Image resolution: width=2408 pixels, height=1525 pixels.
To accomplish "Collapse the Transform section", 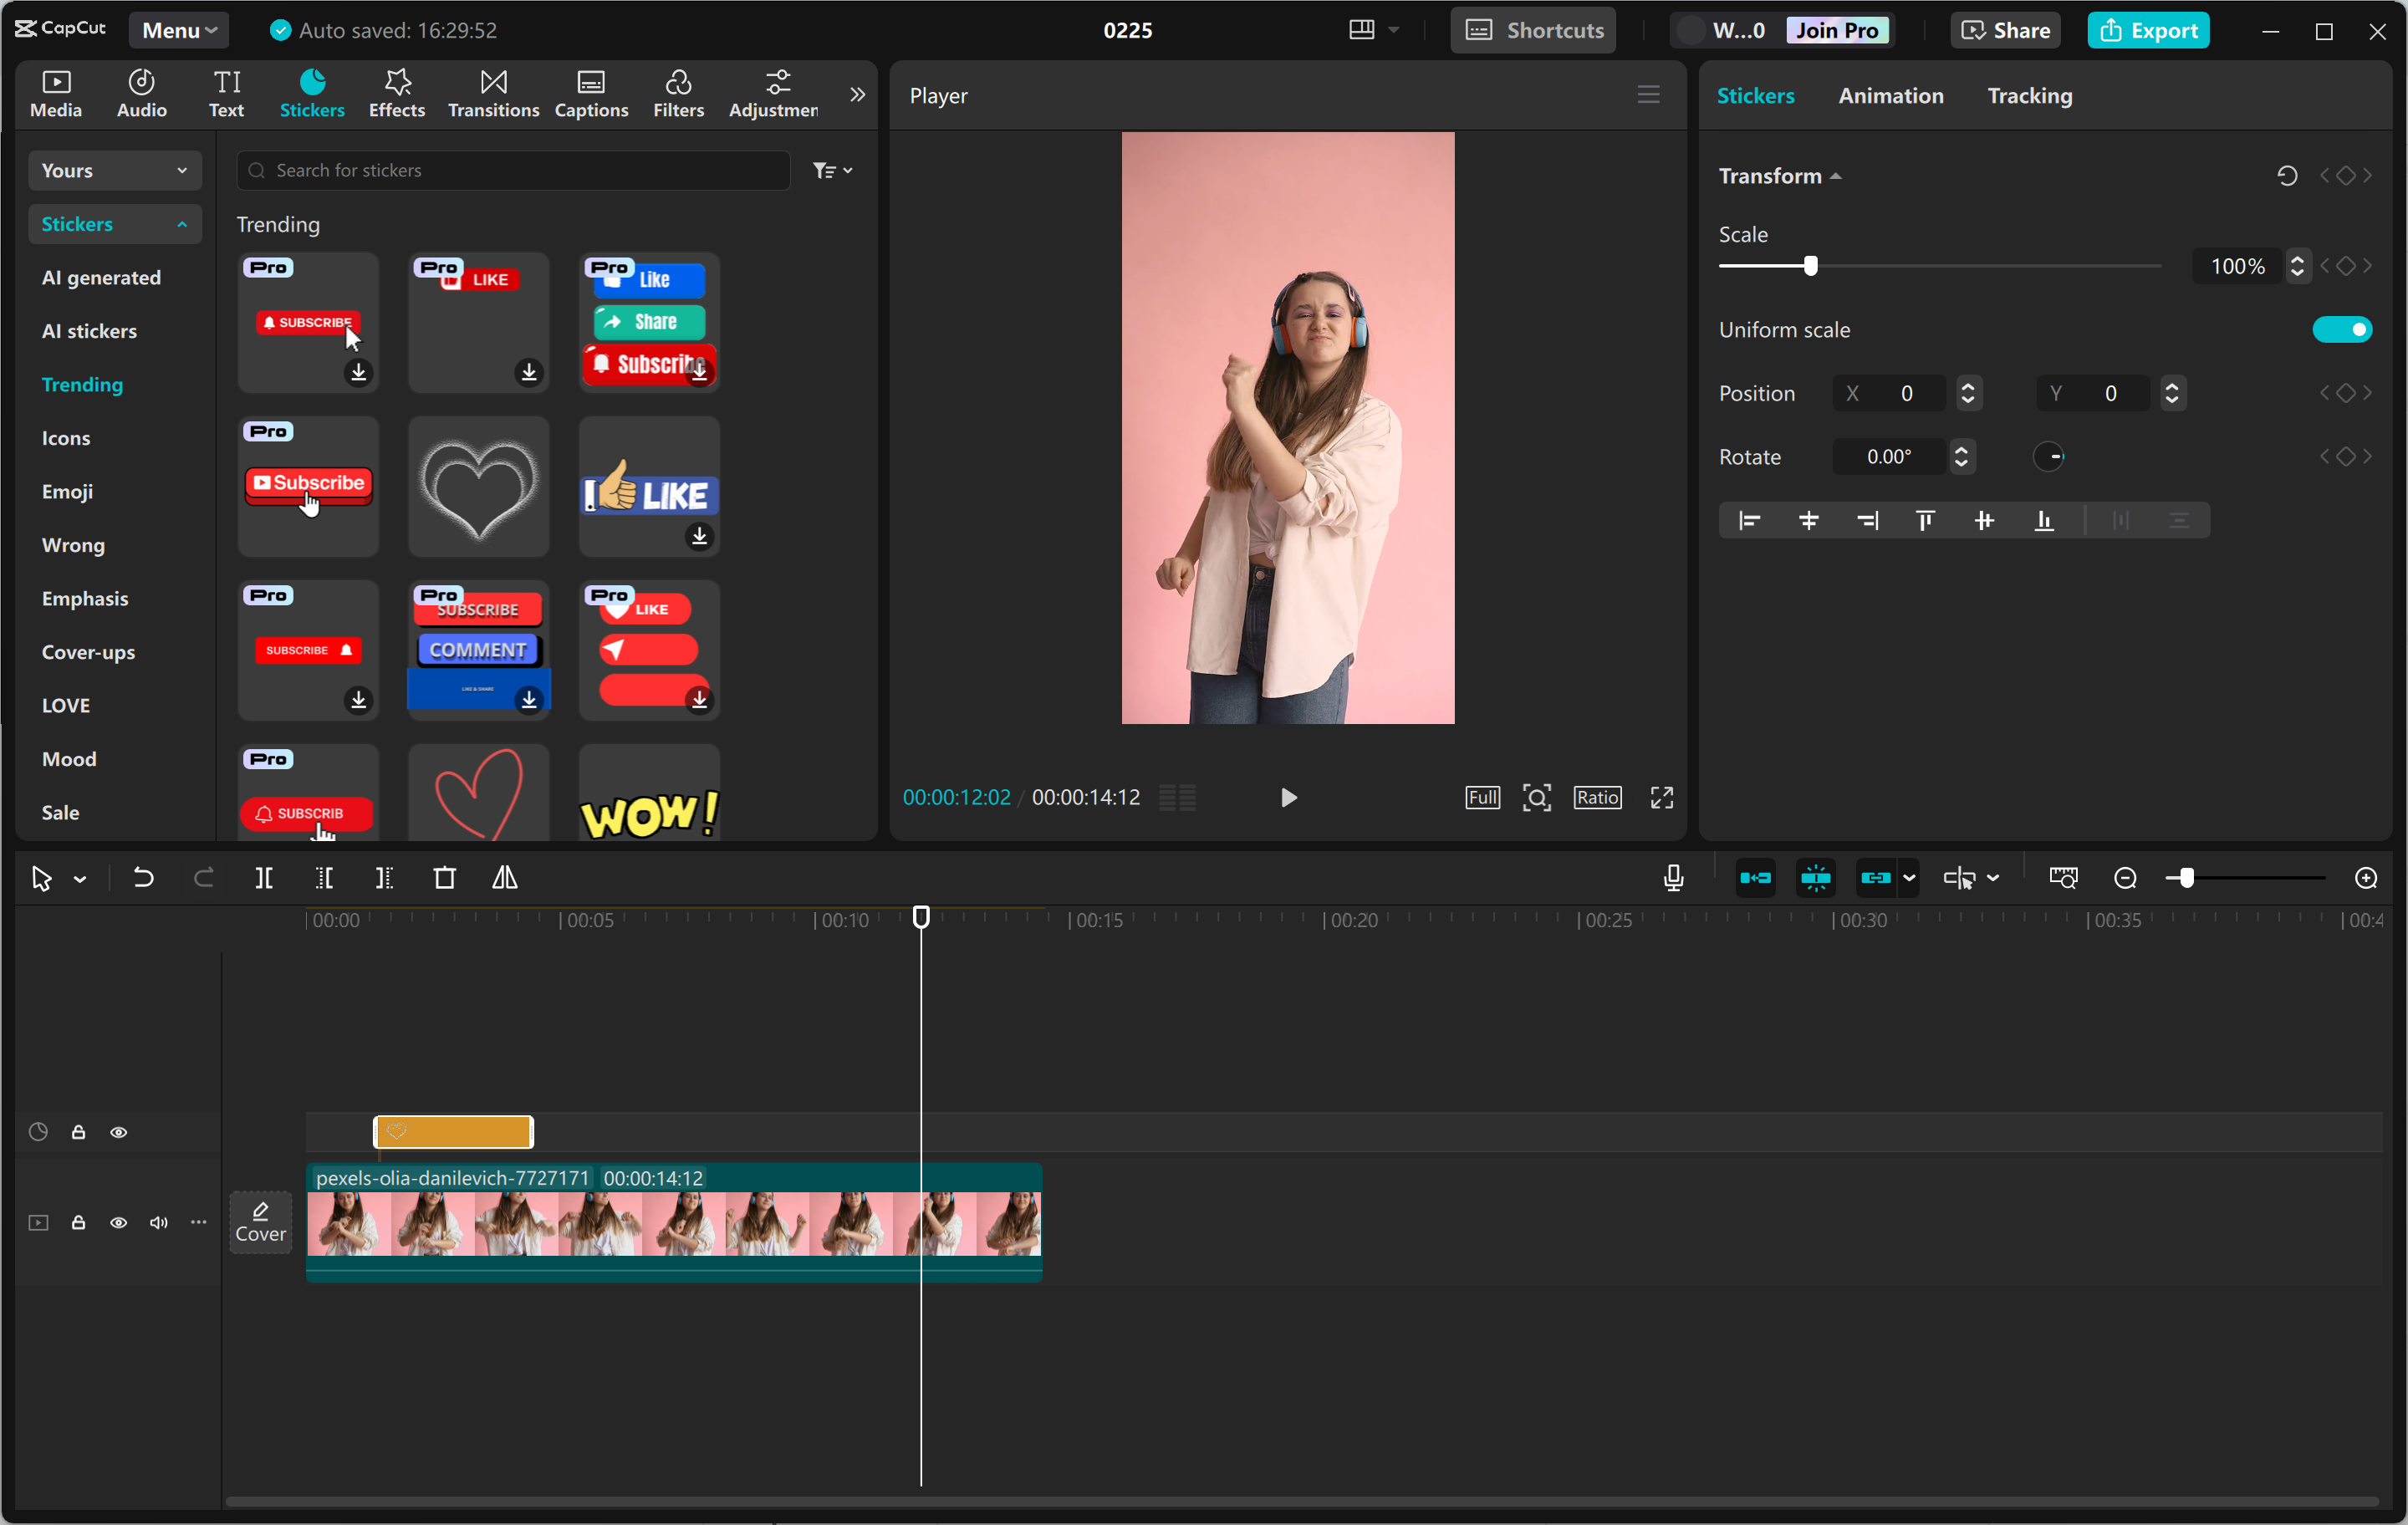I will coord(1837,175).
